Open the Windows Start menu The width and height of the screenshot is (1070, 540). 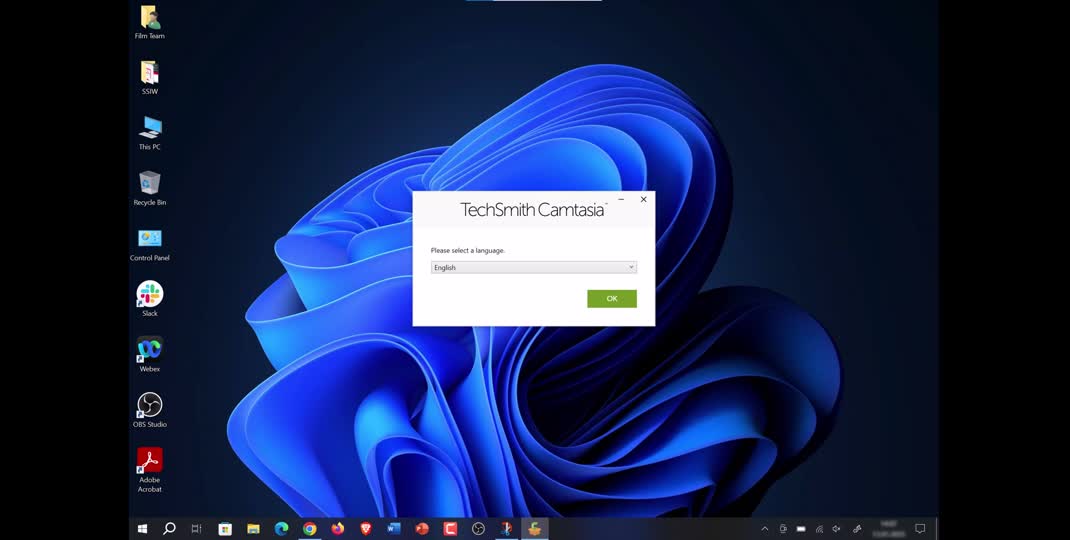tap(143, 528)
